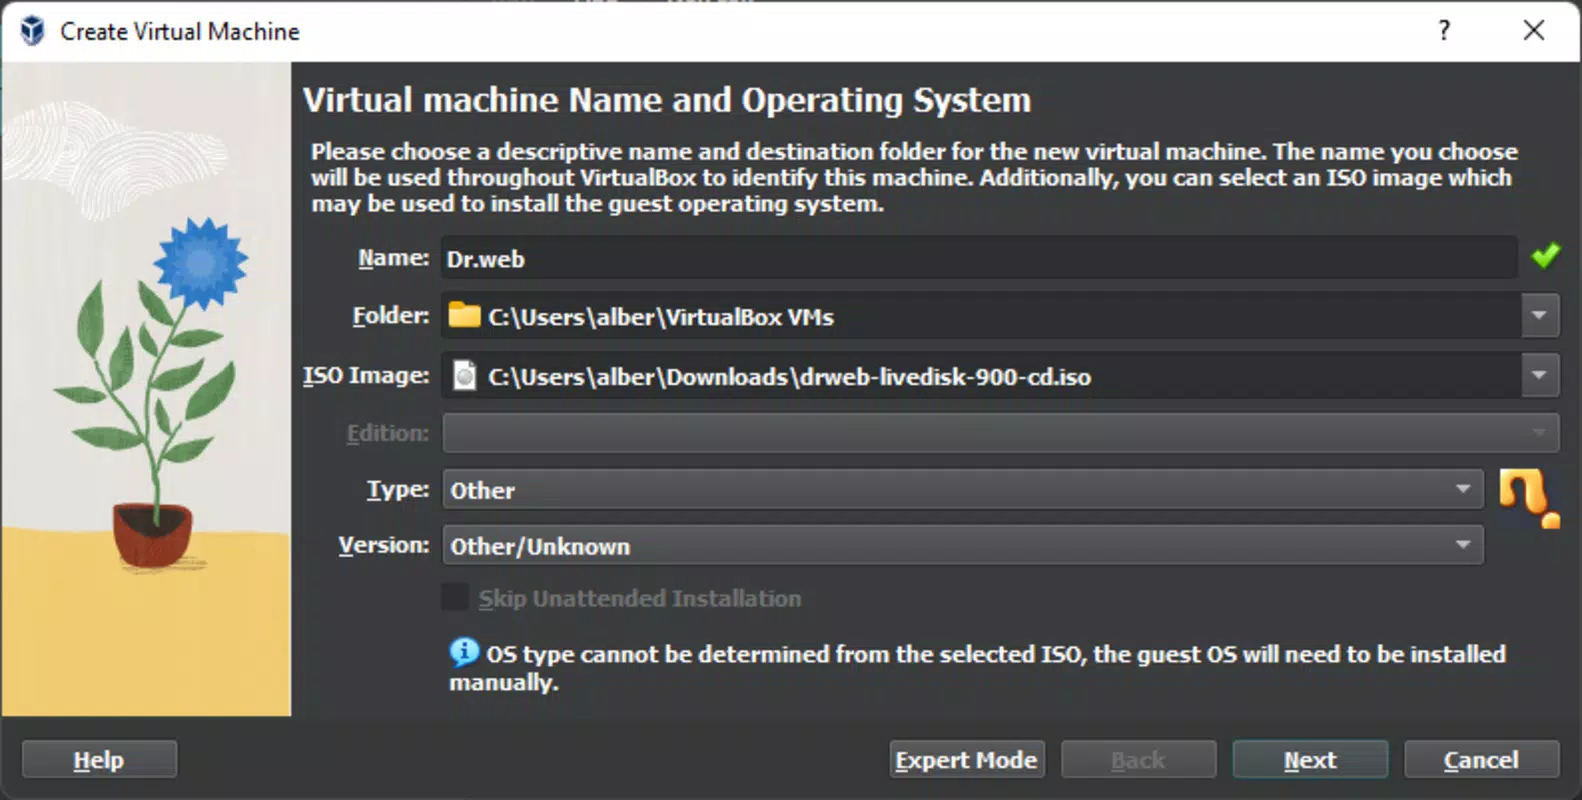This screenshot has width=1582, height=800.
Task: Proceed with the Next button
Action: coord(1310,760)
